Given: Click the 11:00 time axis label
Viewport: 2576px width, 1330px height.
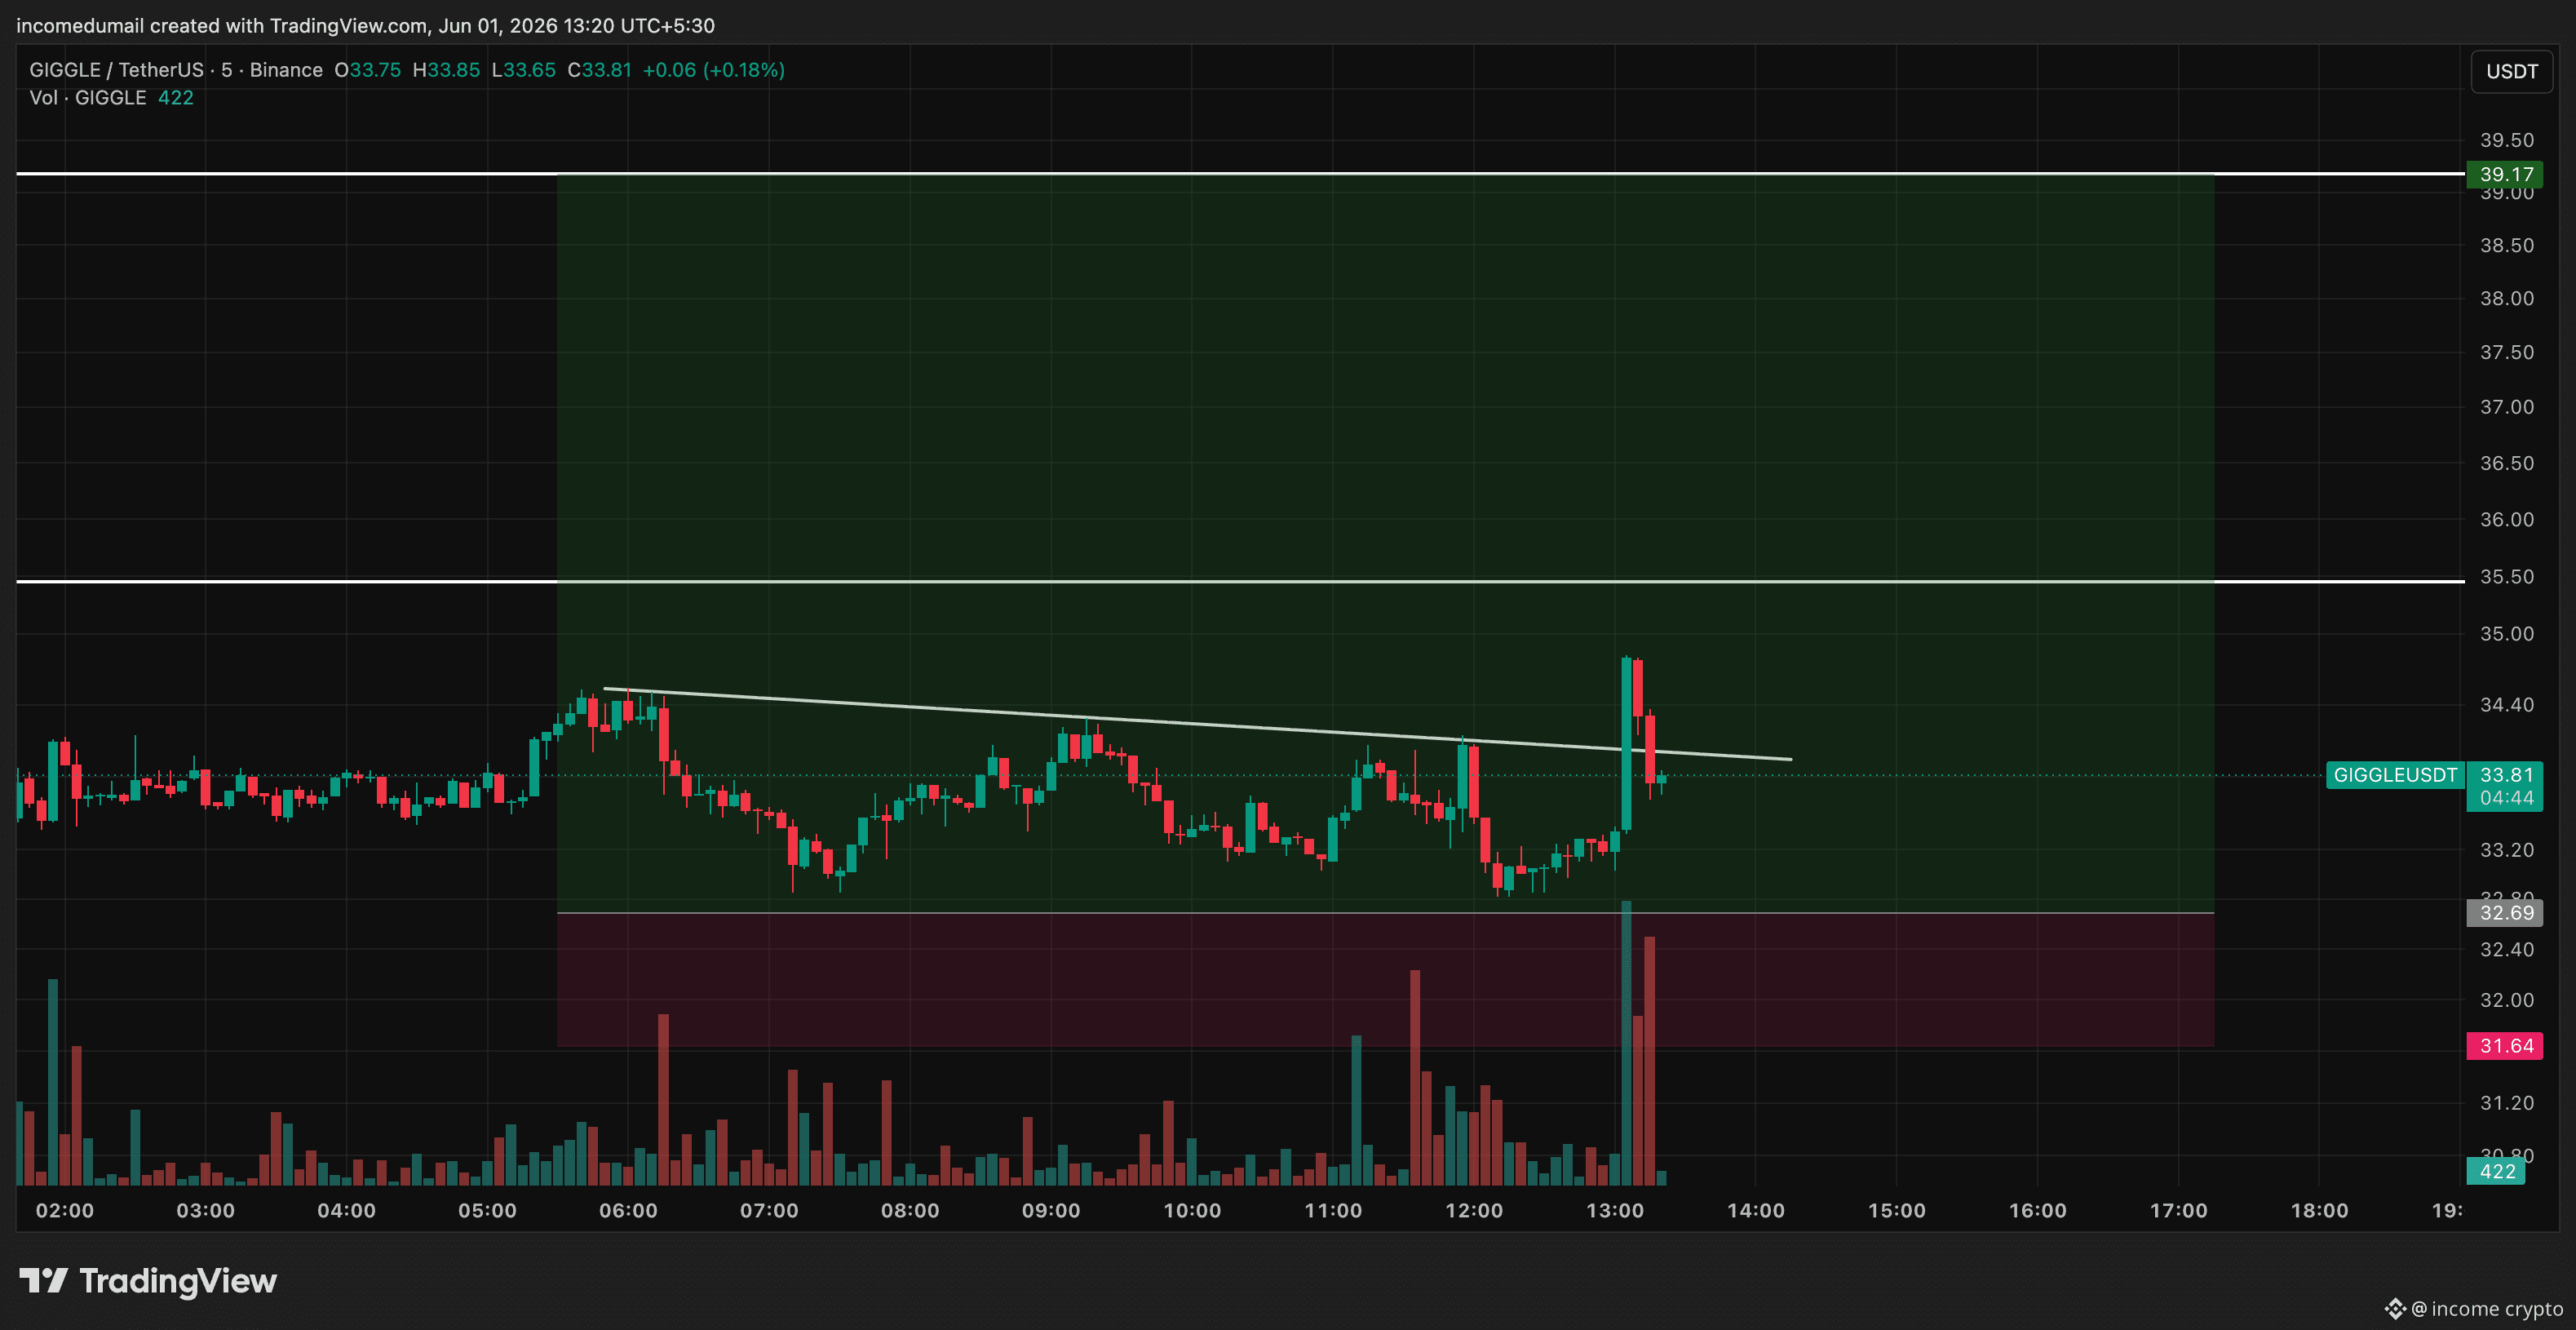Looking at the screenshot, I should [1333, 1210].
